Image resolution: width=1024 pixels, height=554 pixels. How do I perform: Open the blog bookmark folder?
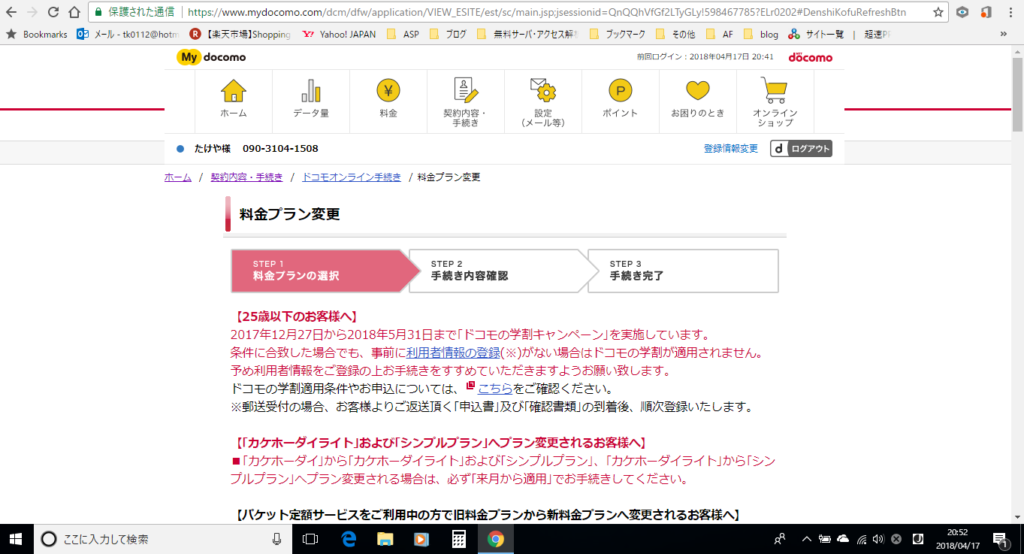(761, 34)
